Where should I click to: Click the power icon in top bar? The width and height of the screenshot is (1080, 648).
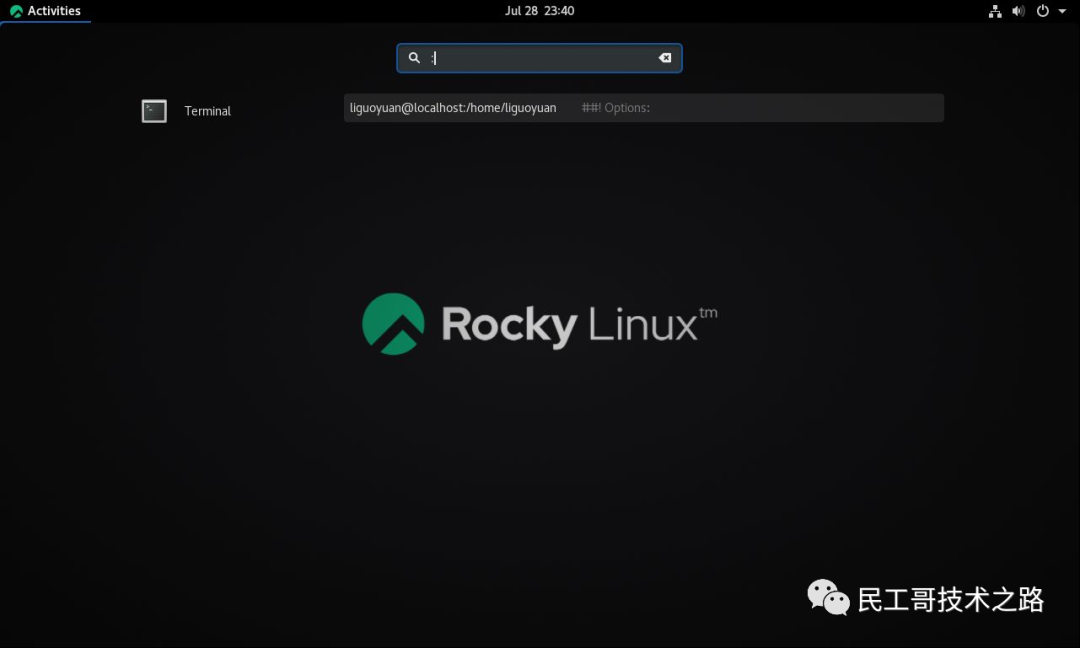click(1043, 11)
